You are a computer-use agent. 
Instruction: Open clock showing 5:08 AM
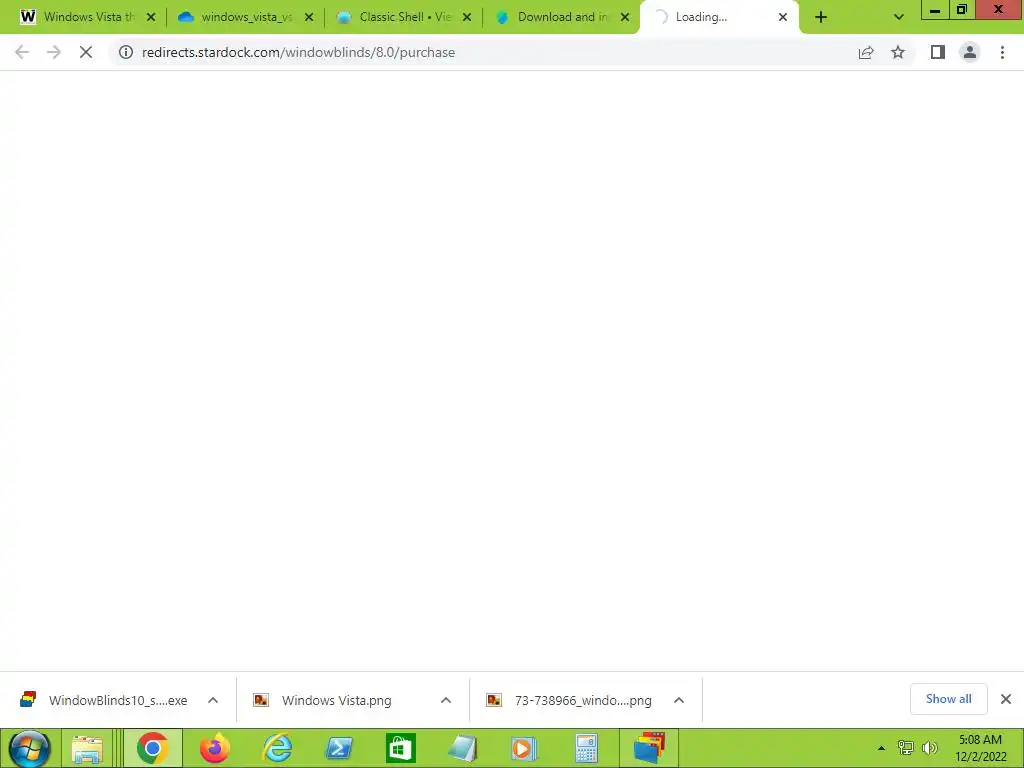(x=980, y=748)
